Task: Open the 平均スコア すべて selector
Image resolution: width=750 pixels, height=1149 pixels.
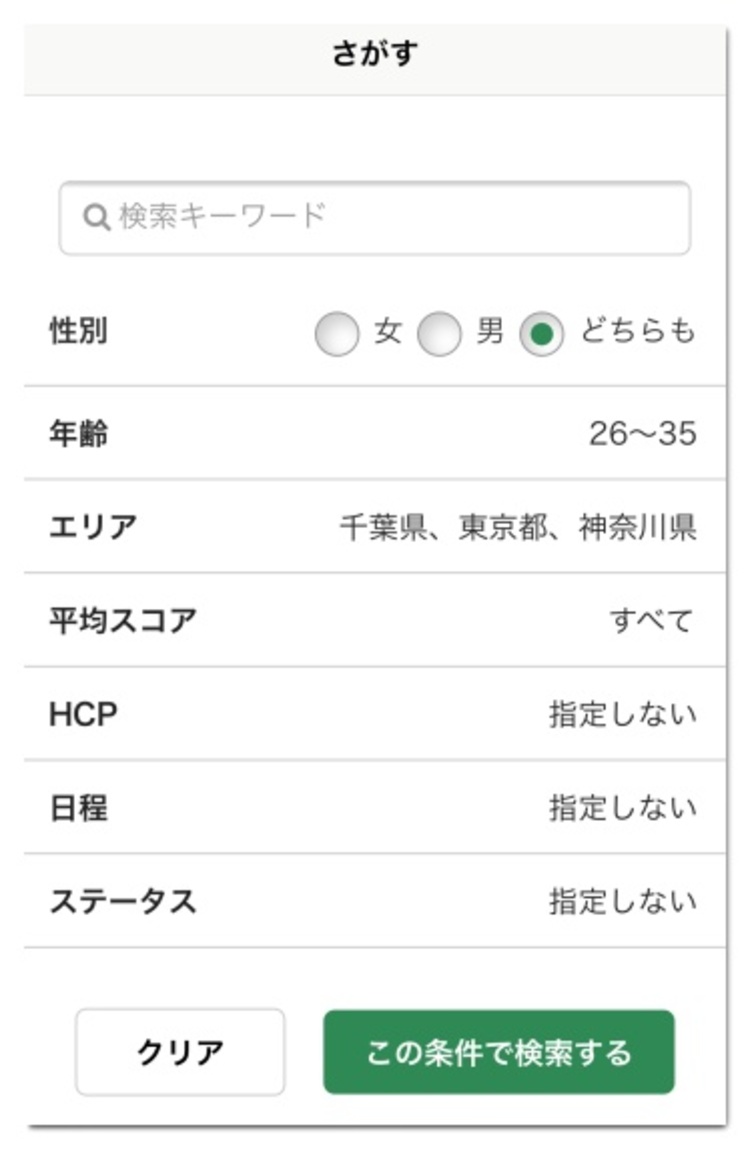Action: (375, 621)
